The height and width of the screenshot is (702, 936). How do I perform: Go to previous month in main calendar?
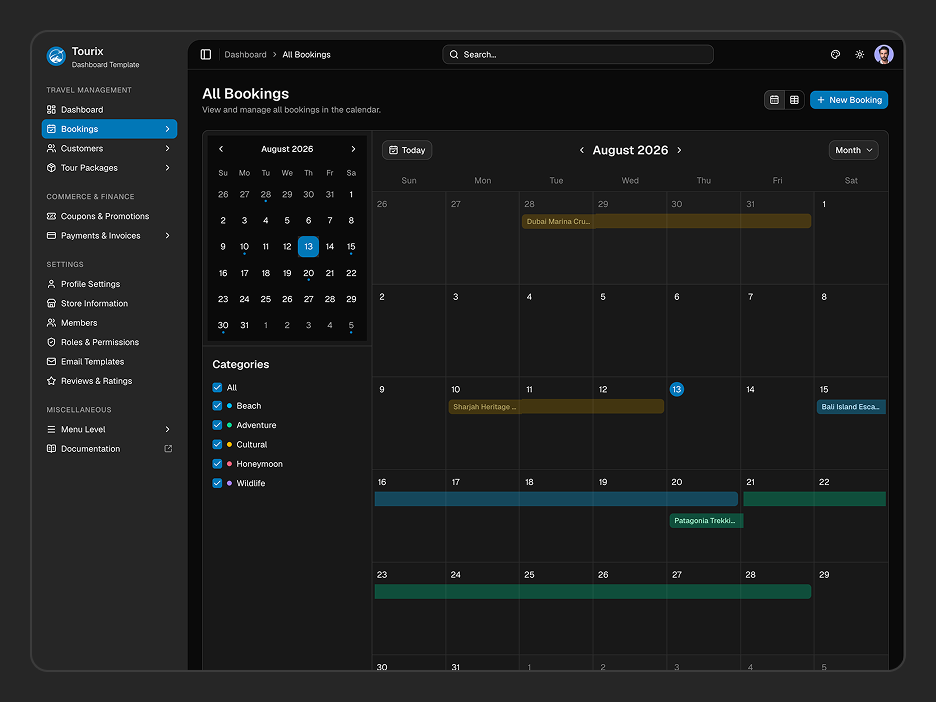(x=581, y=150)
